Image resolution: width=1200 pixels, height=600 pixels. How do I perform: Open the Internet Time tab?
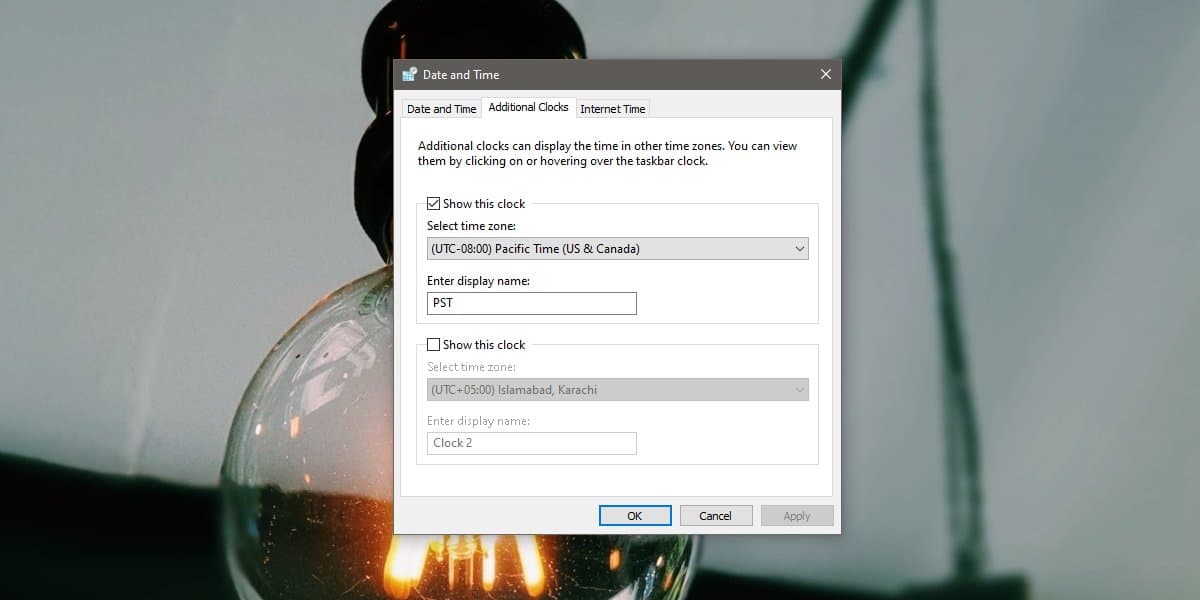(x=613, y=109)
